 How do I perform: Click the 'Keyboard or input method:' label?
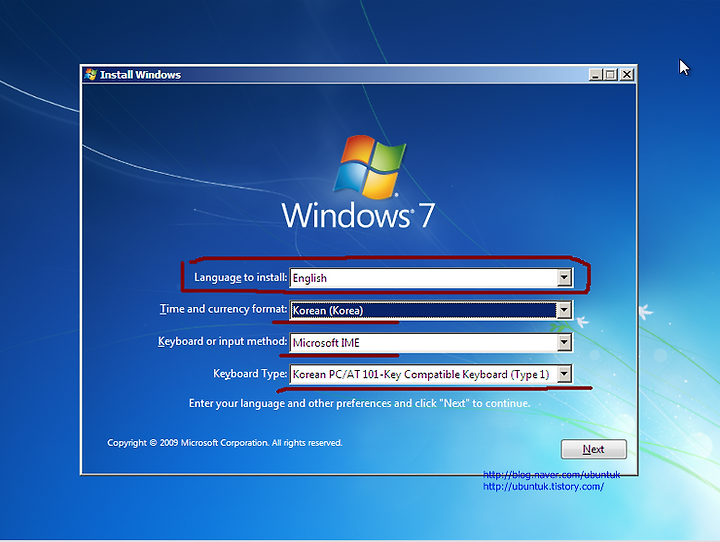pyautogui.click(x=222, y=341)
